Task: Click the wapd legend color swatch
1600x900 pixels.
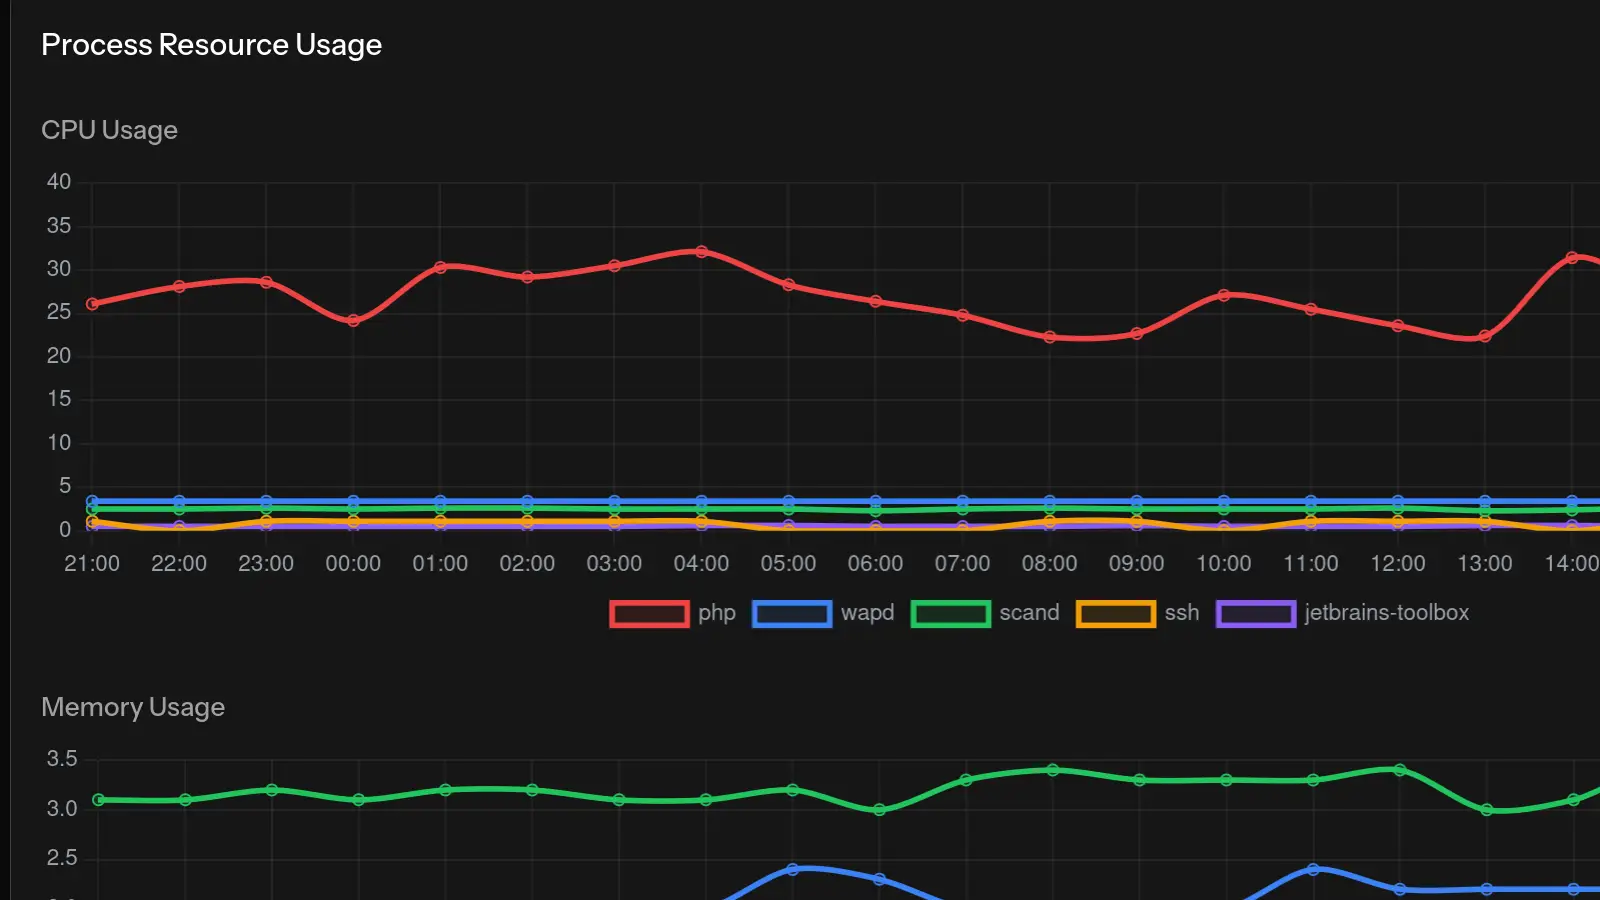Action: tap(792, 613)
